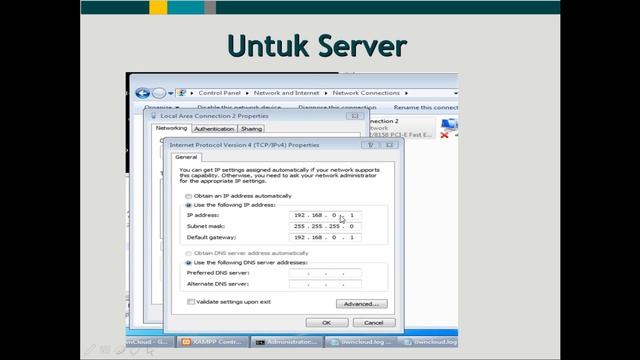Click the "Subnet mask:" label
Image resolution: width=640 pixels, height=360 pixels.
(x=206, y=226)
